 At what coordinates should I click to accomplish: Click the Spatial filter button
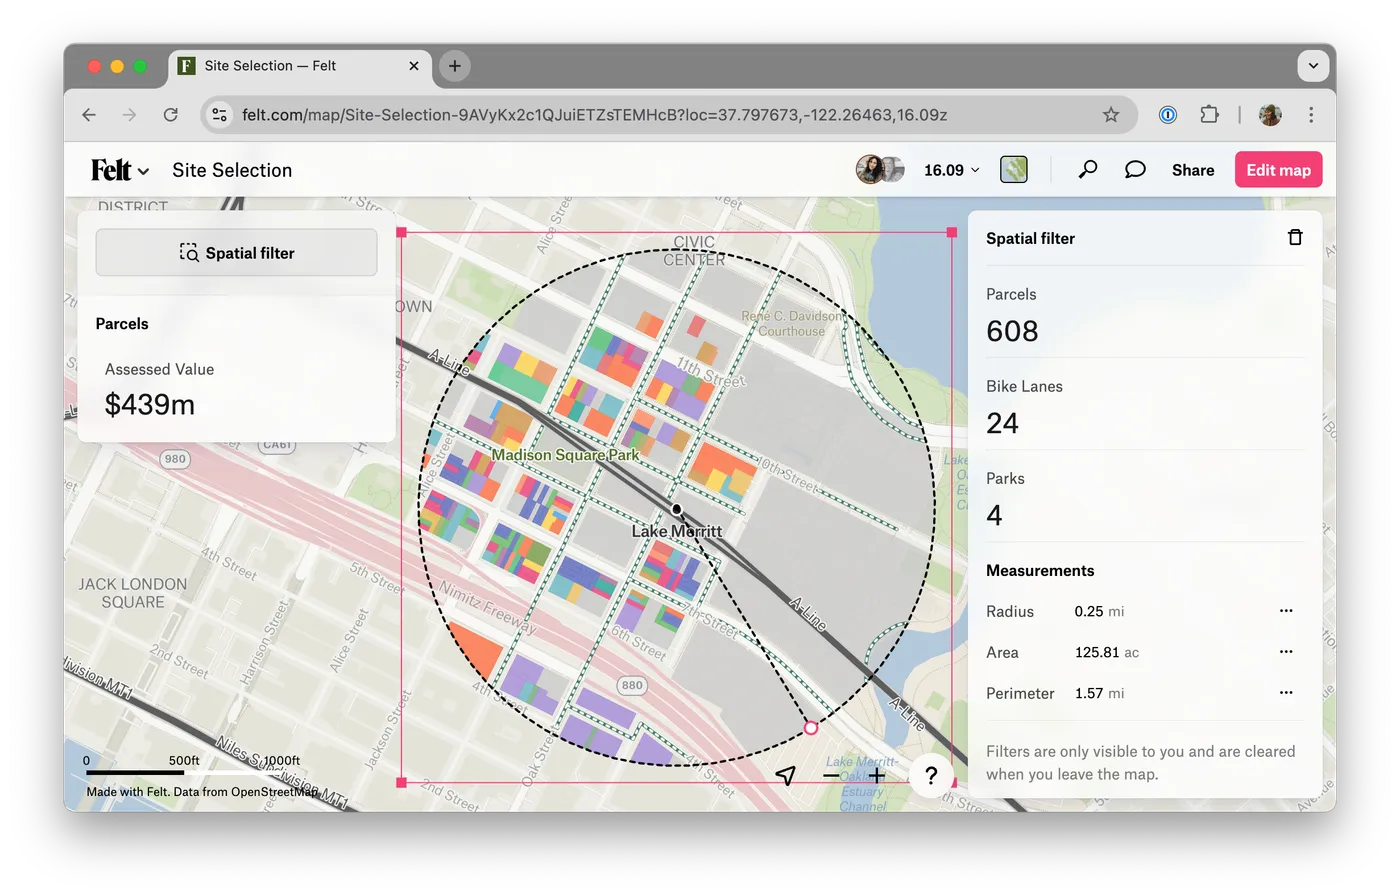coord(236,253)
